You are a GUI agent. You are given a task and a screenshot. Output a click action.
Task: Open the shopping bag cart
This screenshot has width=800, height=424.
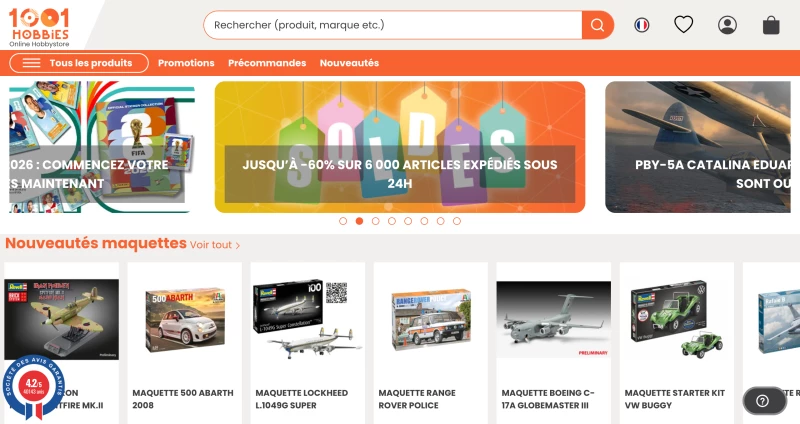point(771,25)
